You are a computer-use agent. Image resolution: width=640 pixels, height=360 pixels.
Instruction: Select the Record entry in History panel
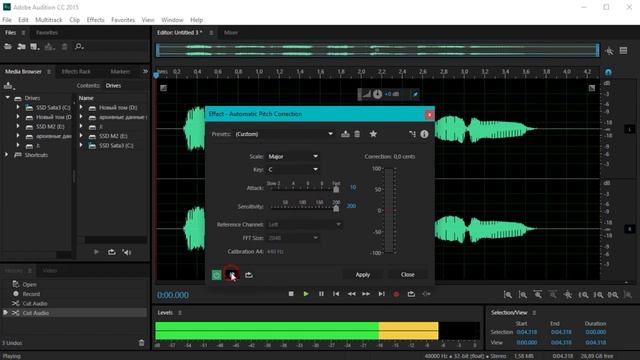(x=31, y=294)
